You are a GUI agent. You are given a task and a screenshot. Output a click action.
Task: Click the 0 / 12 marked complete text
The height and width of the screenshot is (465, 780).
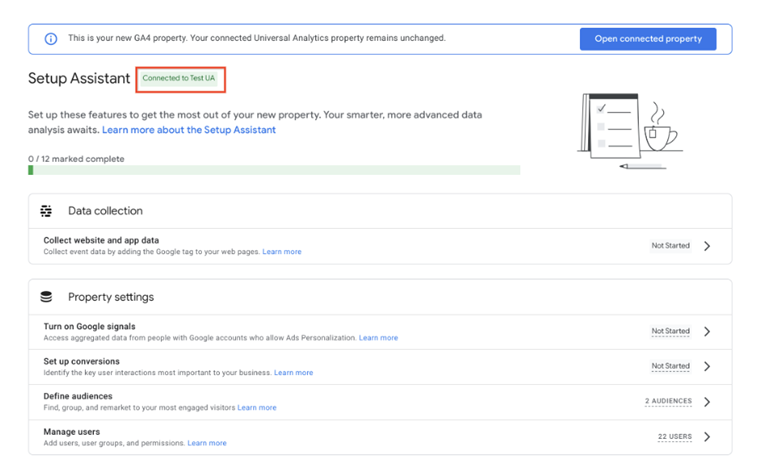(x=76, y=159)
